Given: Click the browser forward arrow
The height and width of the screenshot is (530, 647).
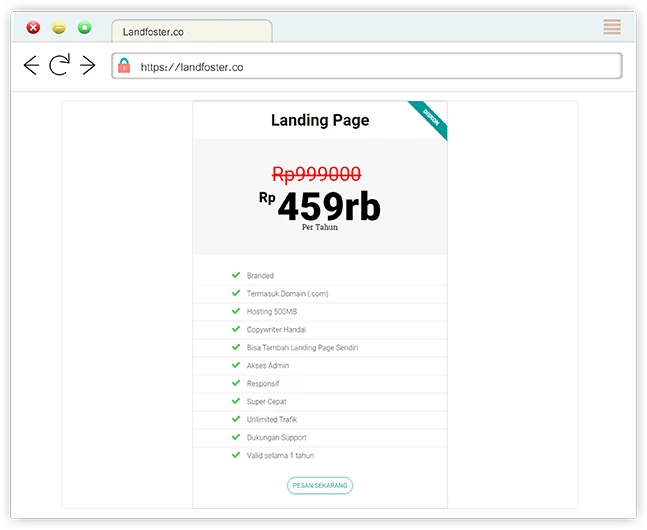Looking at the screenshot, I should click(88, 66).
